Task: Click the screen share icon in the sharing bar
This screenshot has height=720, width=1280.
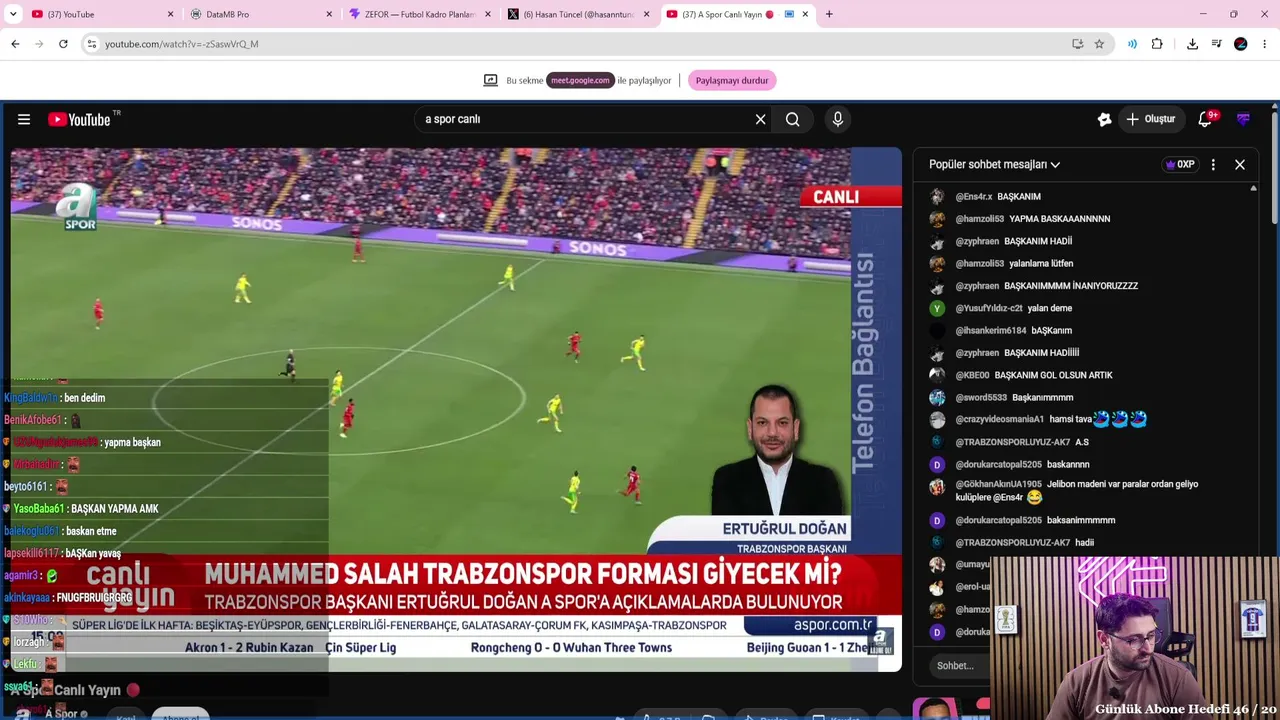Action: click(x=490, y=80)
